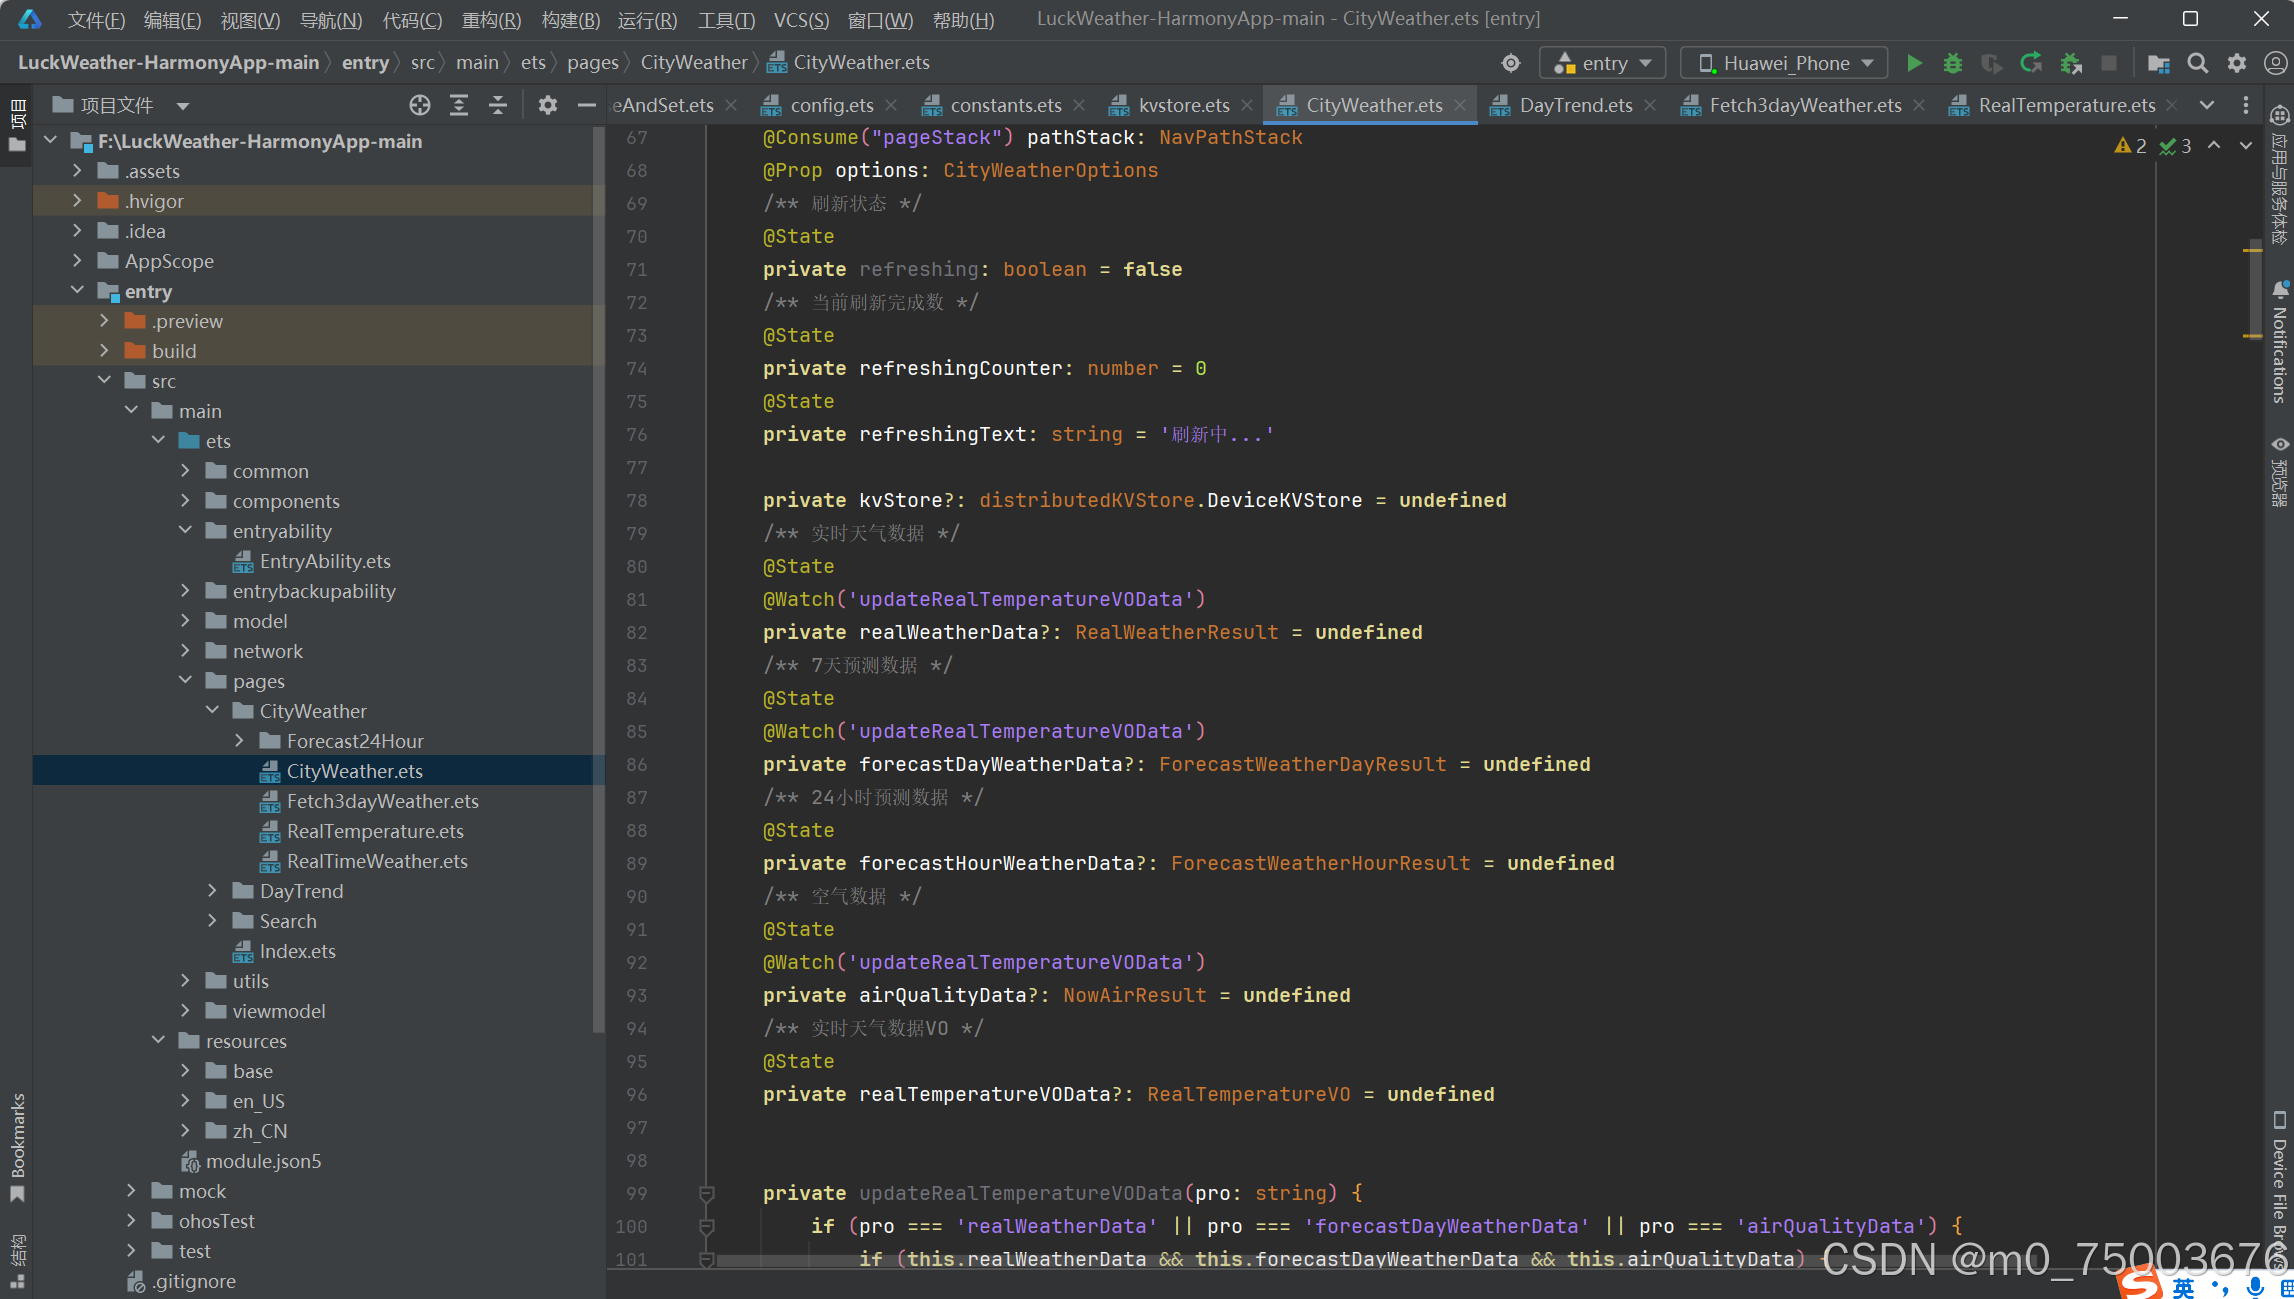Click the pages breadcrumb in navigation bar

tap(592, 62)
